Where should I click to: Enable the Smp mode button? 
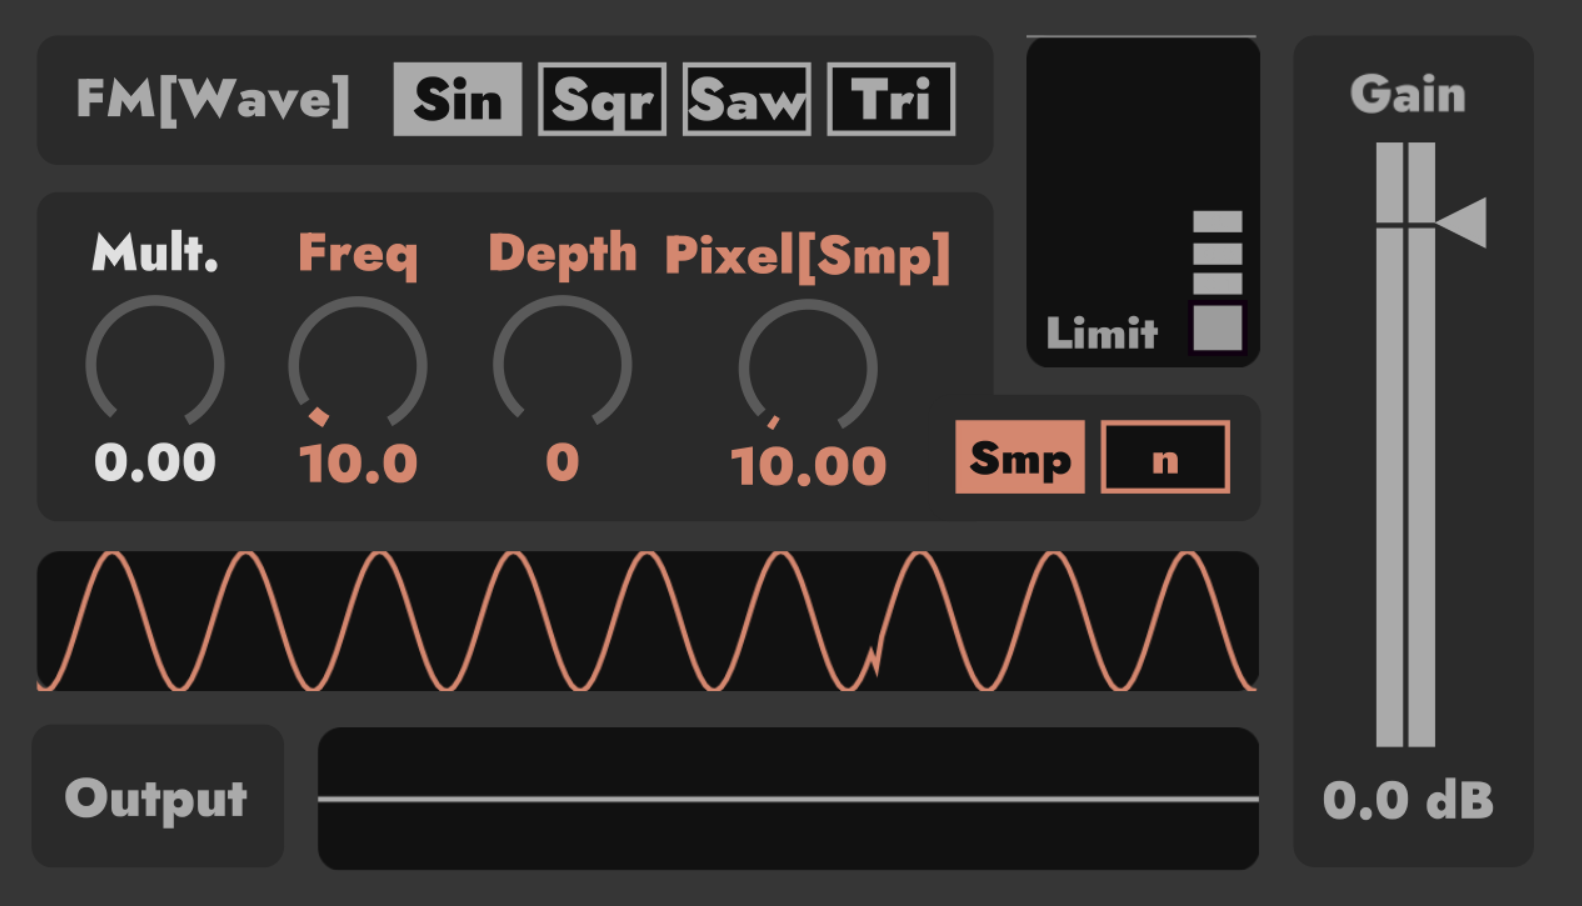(x=1020, y=457)
